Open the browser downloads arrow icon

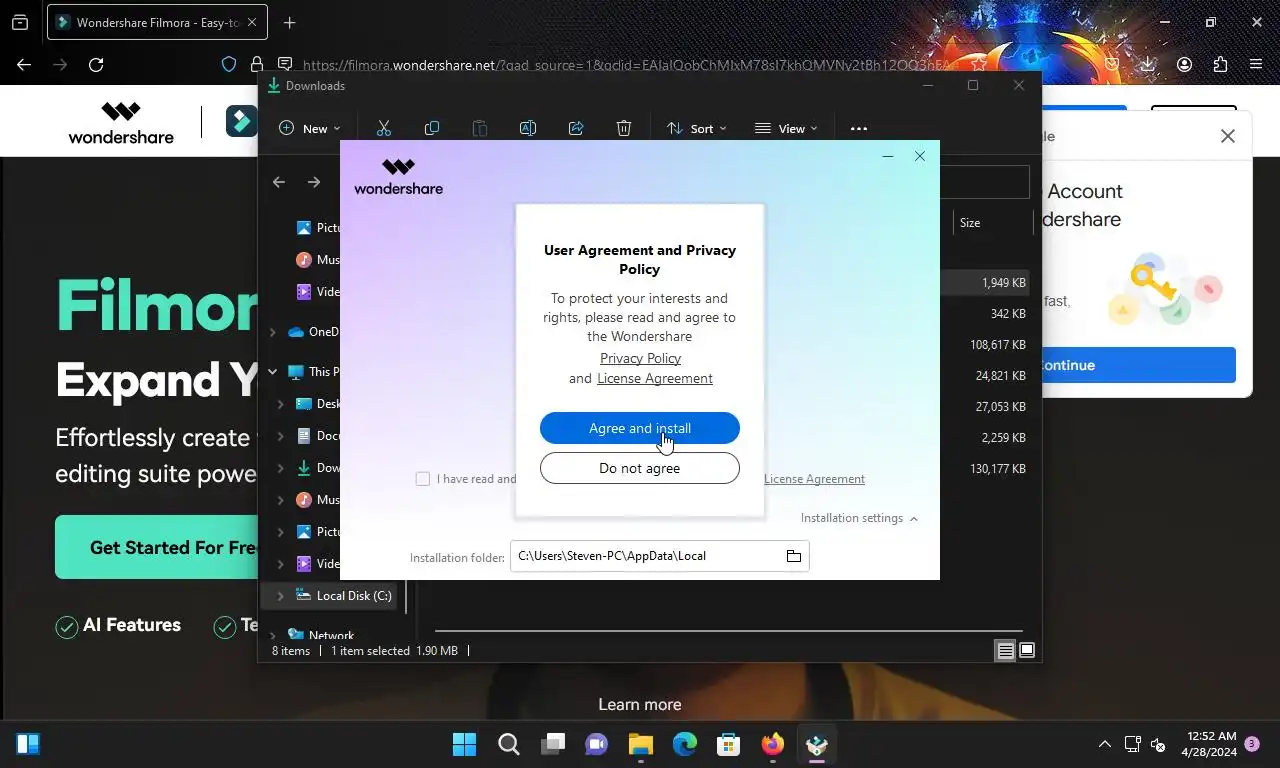pos(1148,64)
